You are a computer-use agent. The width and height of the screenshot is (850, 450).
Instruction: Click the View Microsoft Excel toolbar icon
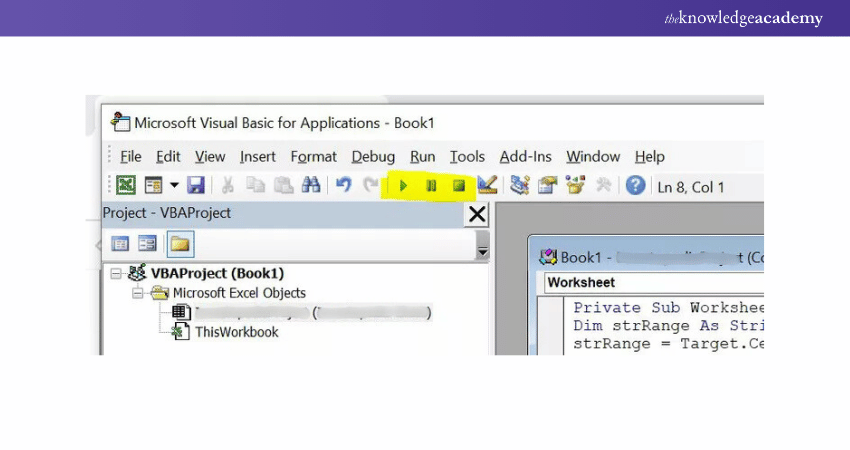(x=126, y=185)
